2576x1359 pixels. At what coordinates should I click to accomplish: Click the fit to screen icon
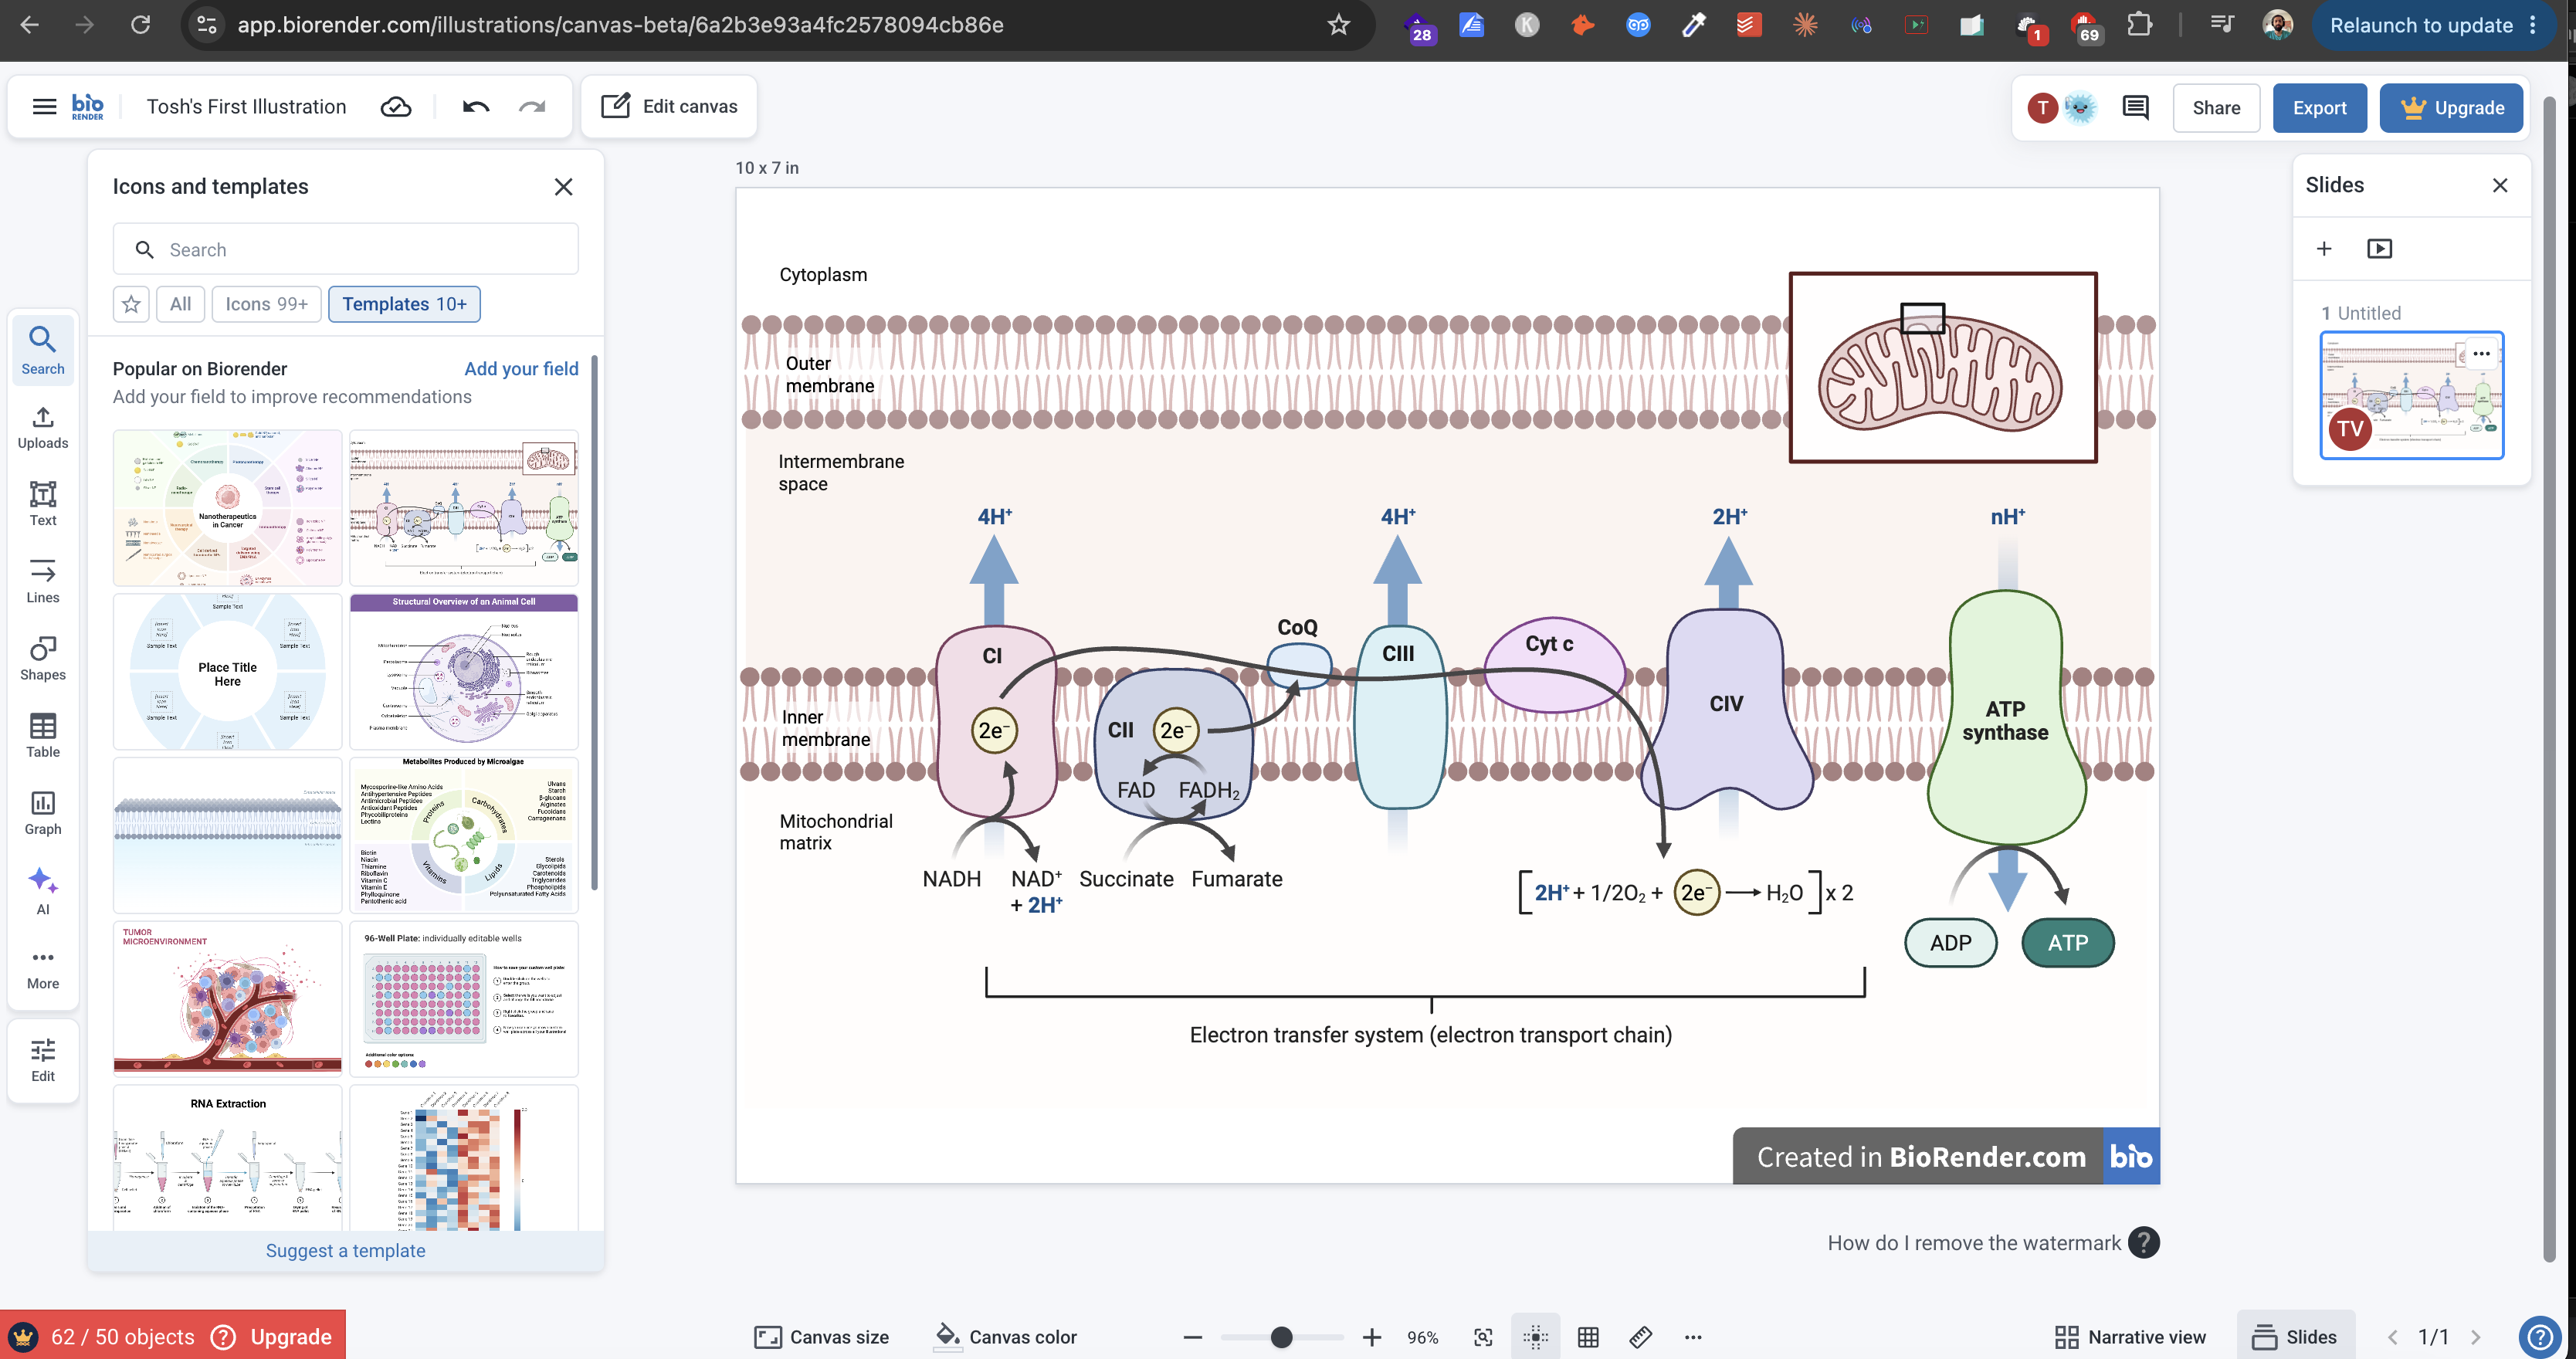[1483, 1337]
